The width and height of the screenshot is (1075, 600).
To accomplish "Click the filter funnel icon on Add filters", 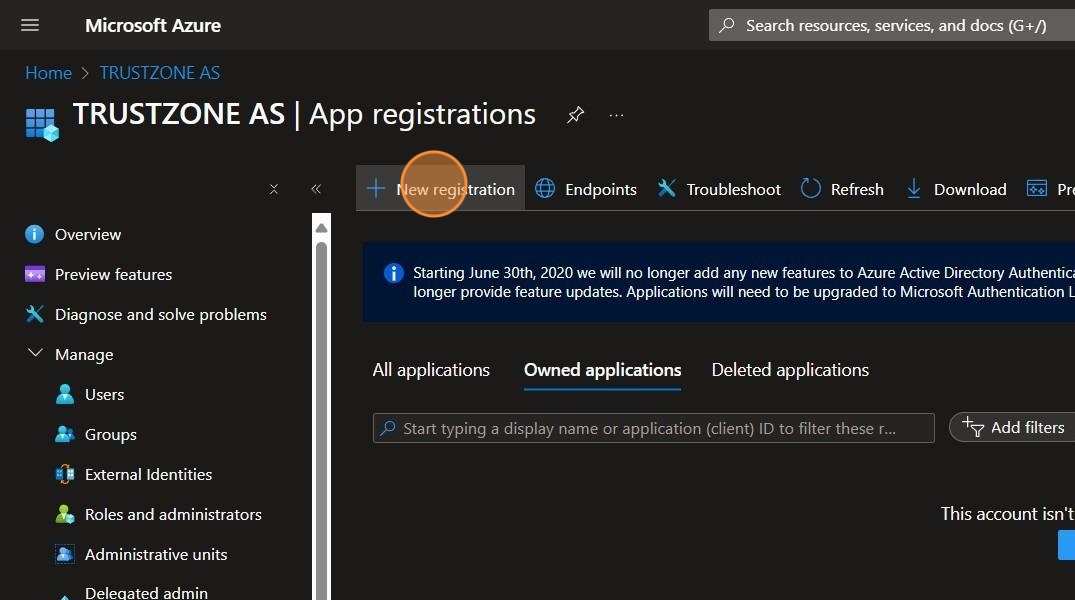I will (973, 427).
